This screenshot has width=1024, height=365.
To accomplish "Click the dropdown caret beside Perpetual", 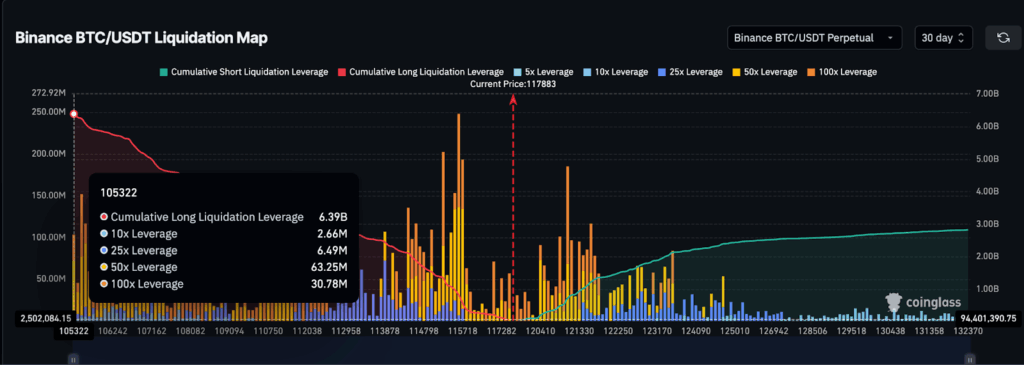I will (x=890, y=38).
